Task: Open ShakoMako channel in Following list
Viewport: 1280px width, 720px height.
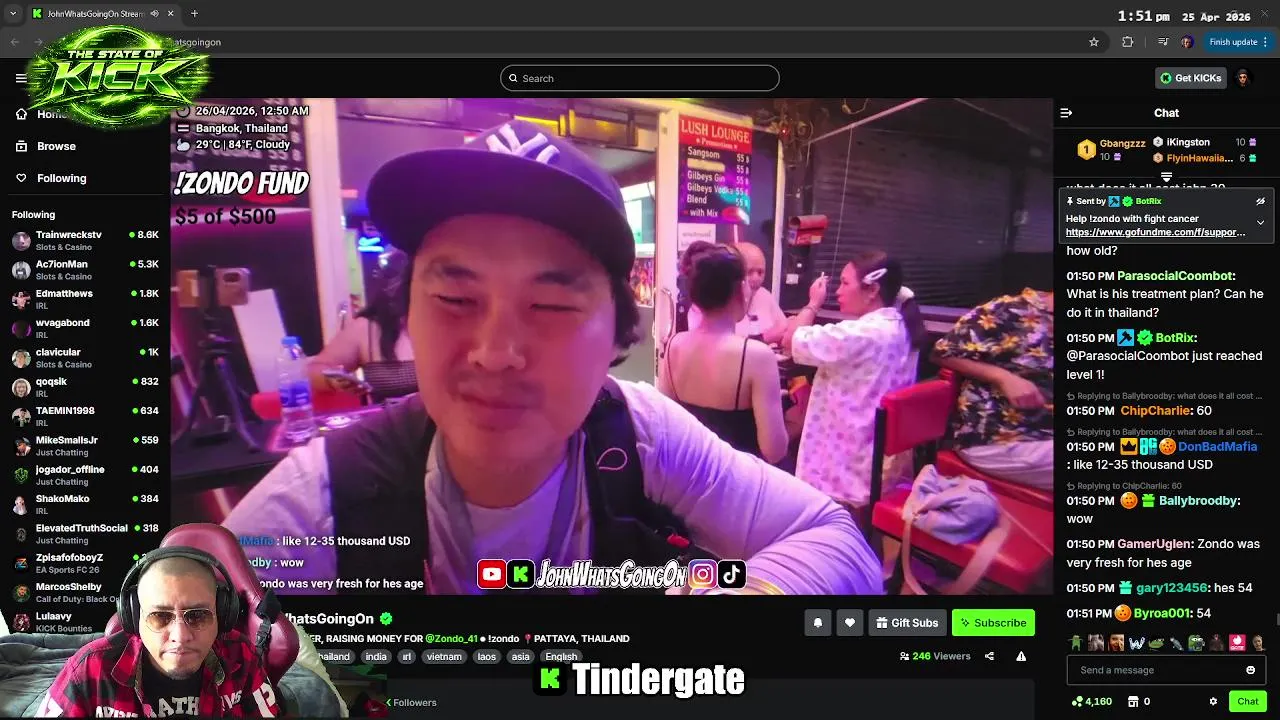Action: pos(85,504)
